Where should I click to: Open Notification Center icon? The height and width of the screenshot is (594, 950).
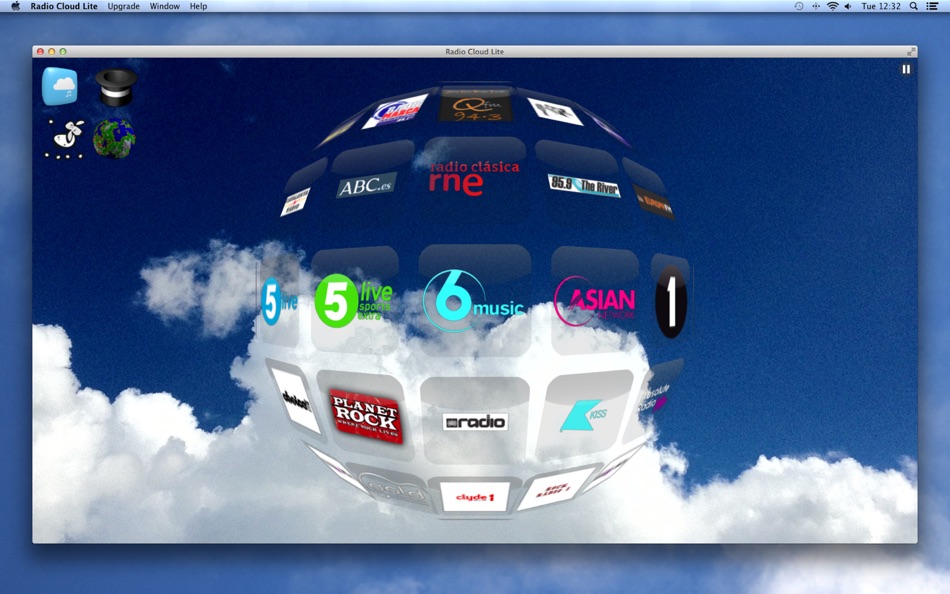932,6
